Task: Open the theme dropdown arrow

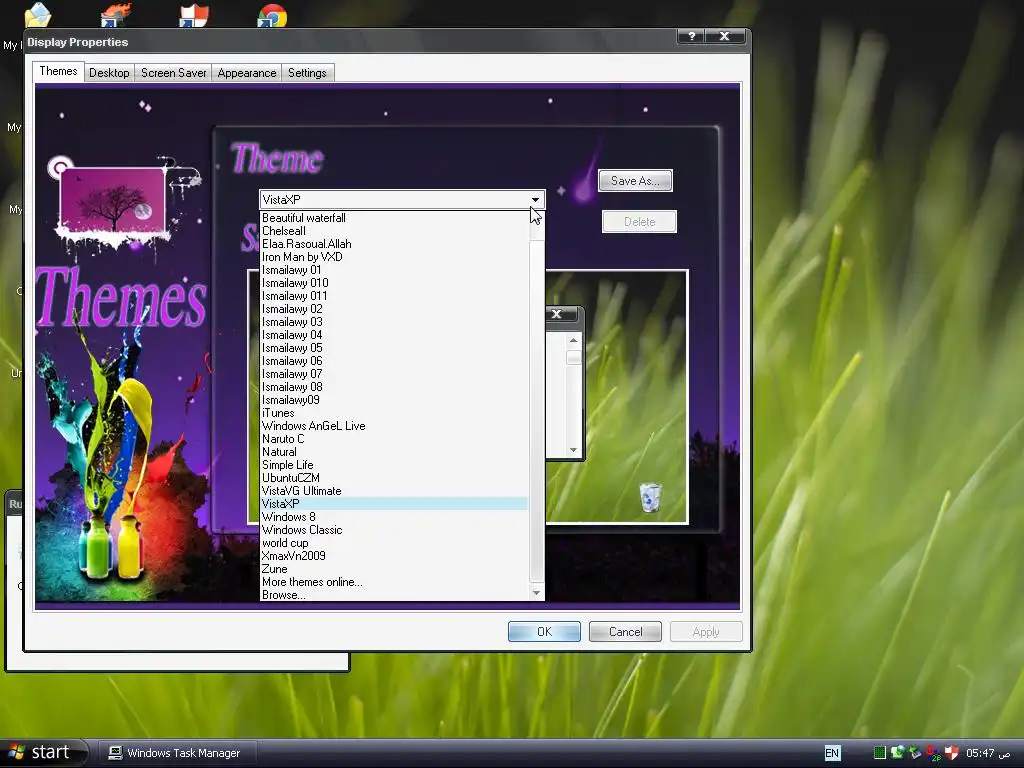Action: 535,200
